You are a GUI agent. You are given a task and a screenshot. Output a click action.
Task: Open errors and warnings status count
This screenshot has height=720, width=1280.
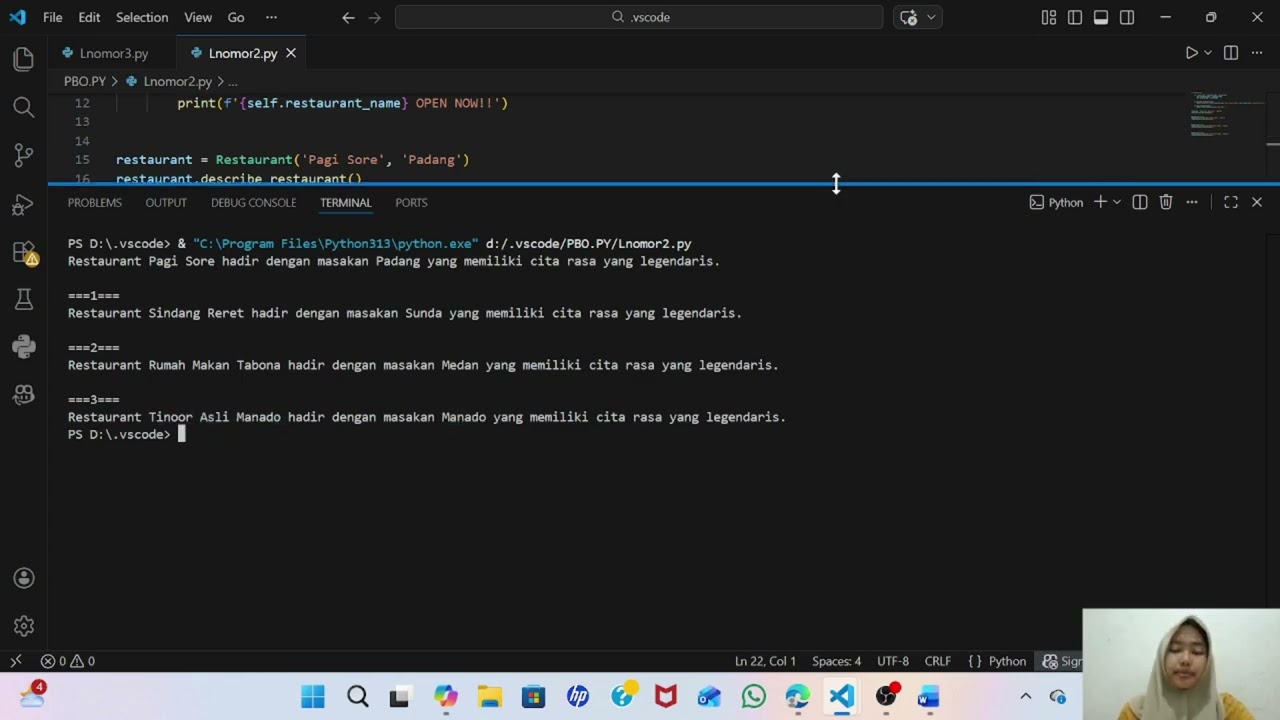[x=68, y=661]
